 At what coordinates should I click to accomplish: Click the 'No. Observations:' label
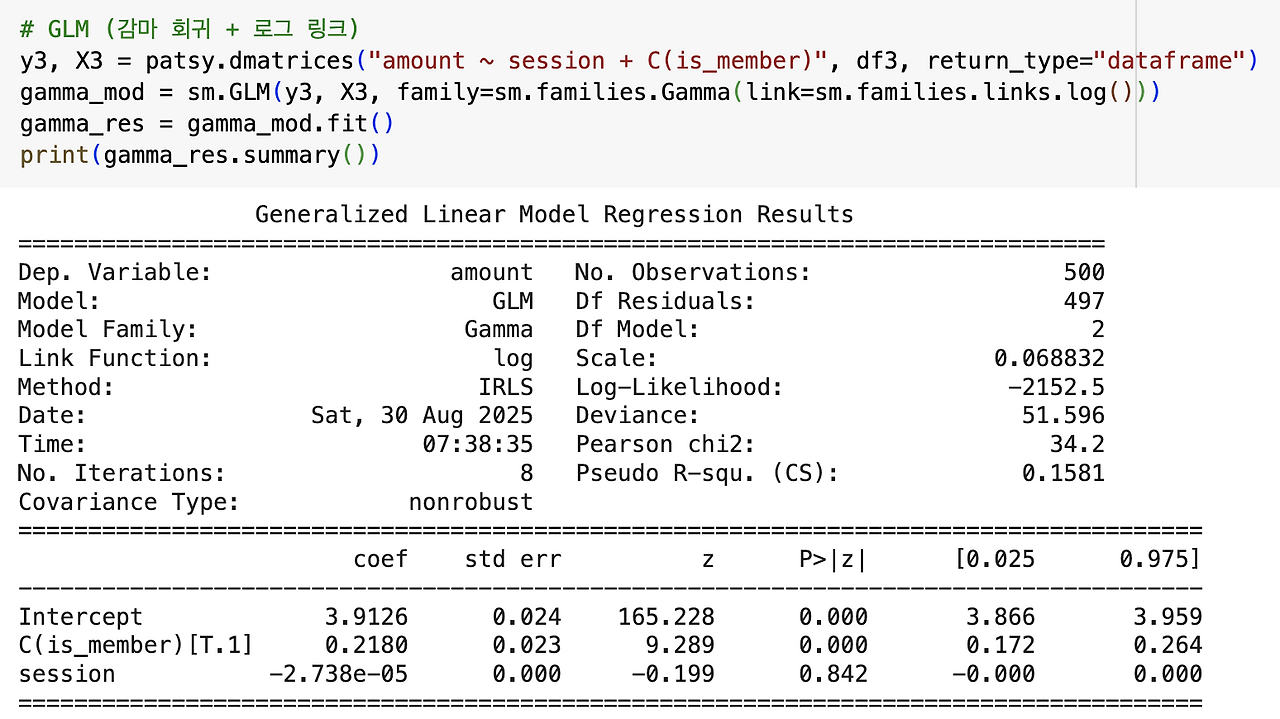tap(693, 272)
